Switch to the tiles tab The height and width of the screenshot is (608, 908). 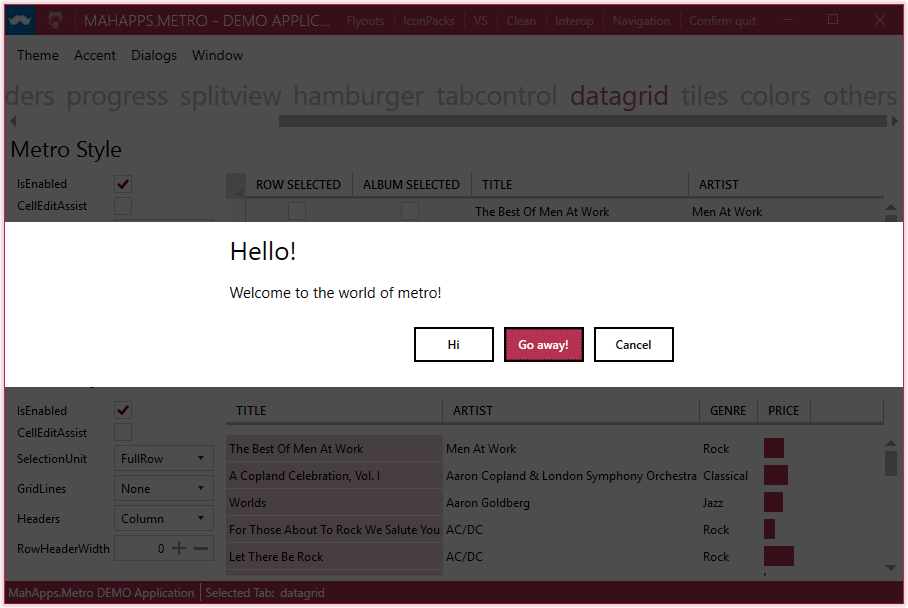pos(704,96)
